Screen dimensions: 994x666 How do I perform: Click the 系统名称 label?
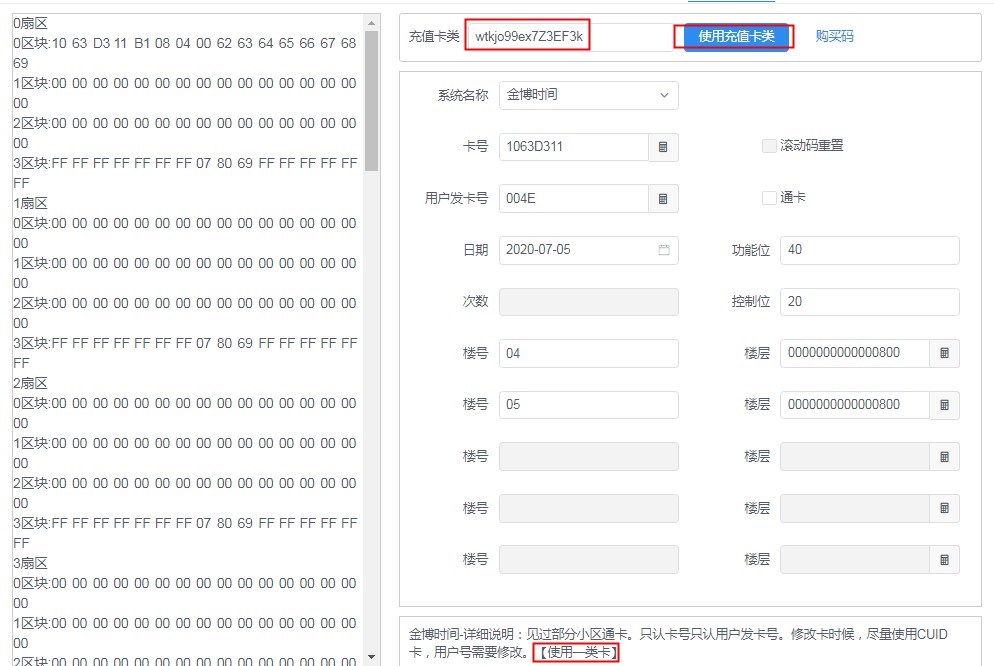(x=463, y=96)
